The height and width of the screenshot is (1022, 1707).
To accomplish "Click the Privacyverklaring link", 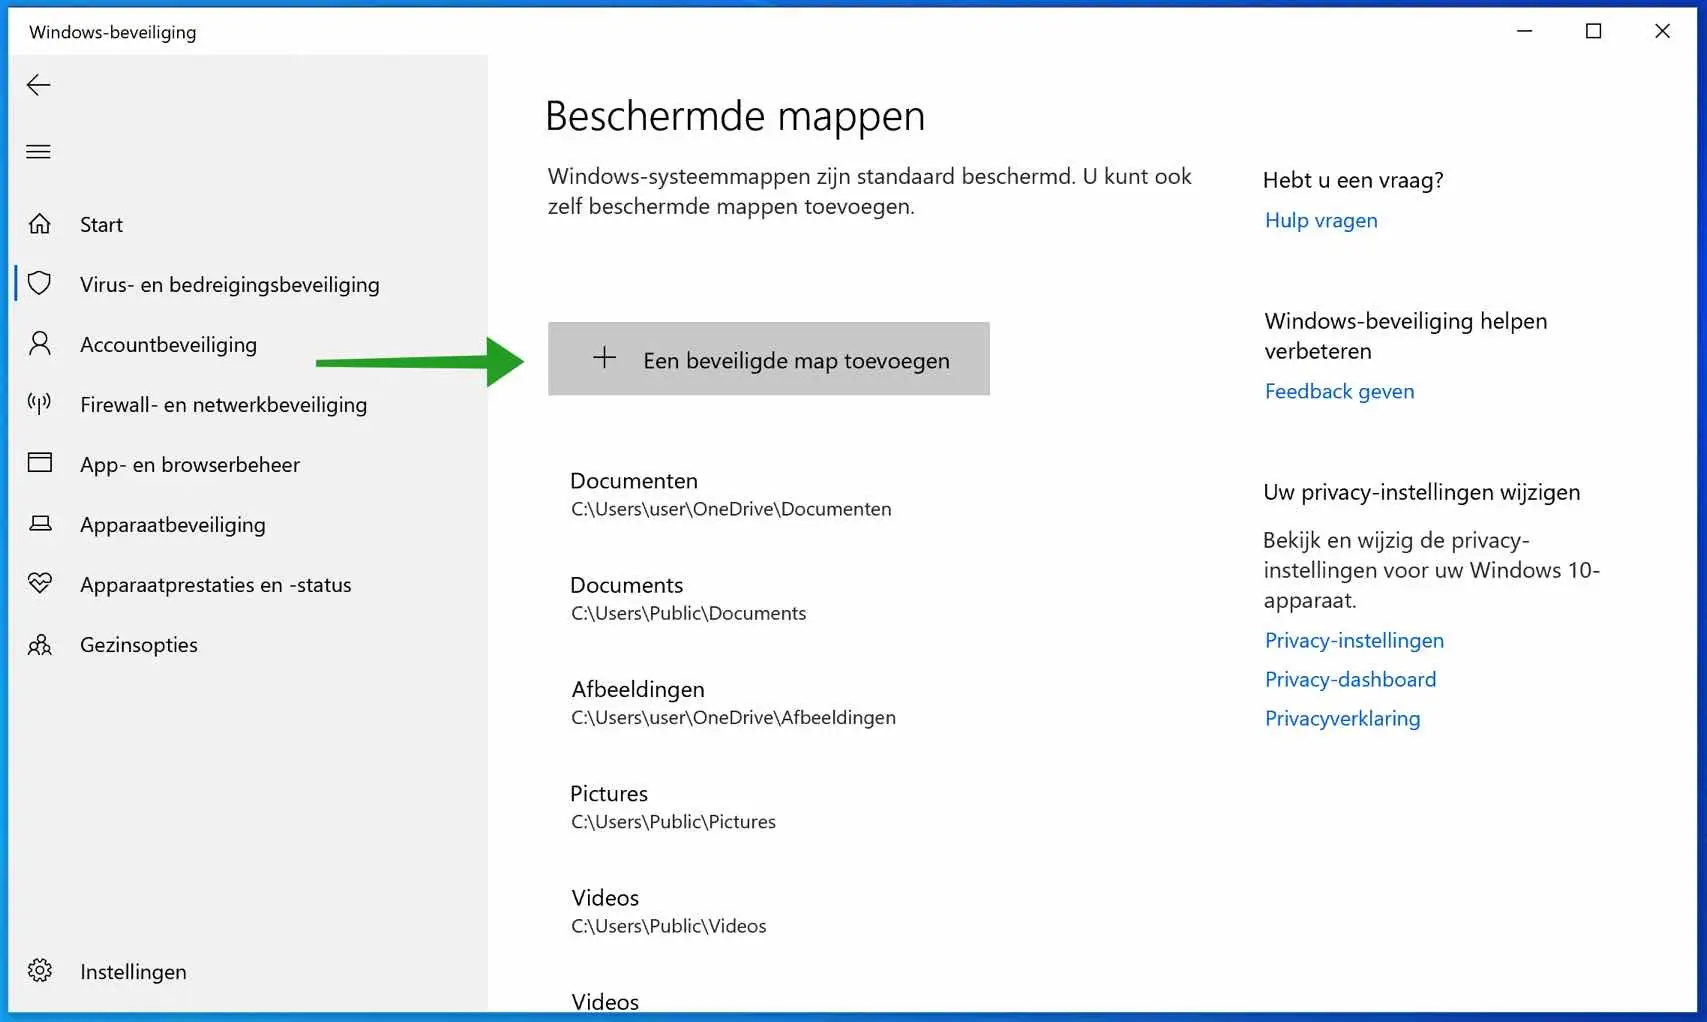I will coord(1342,719).
